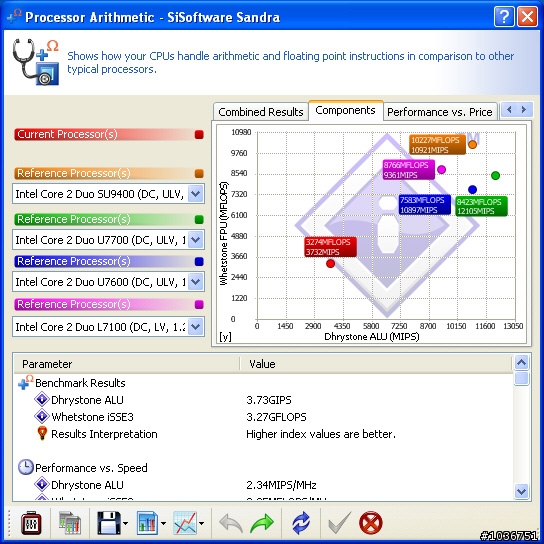Open Performance vs. Price tab
This screenshot has width=544, height=544.
pyautogui.click(x=440, y=112)
